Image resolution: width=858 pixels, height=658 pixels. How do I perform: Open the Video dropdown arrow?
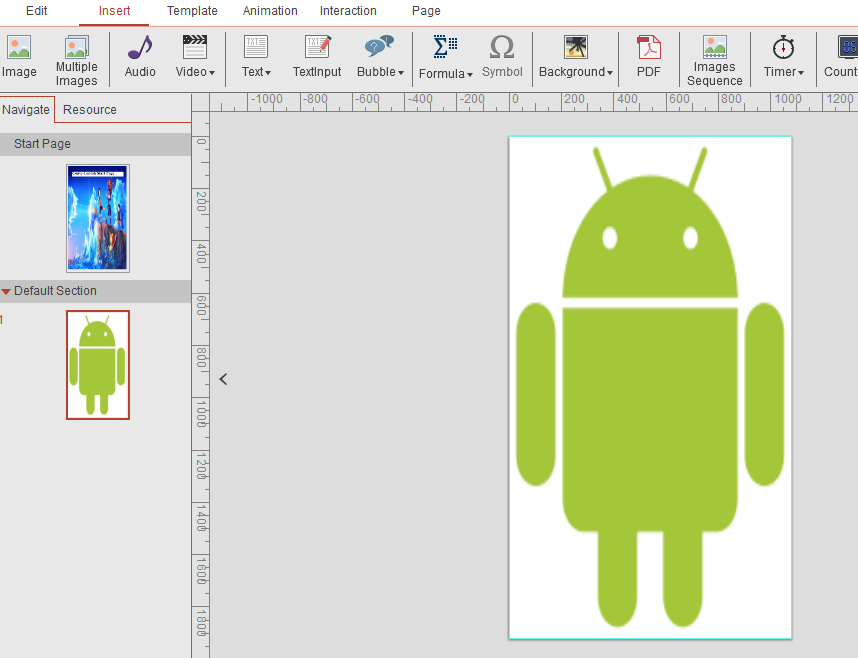coord(212,73)
